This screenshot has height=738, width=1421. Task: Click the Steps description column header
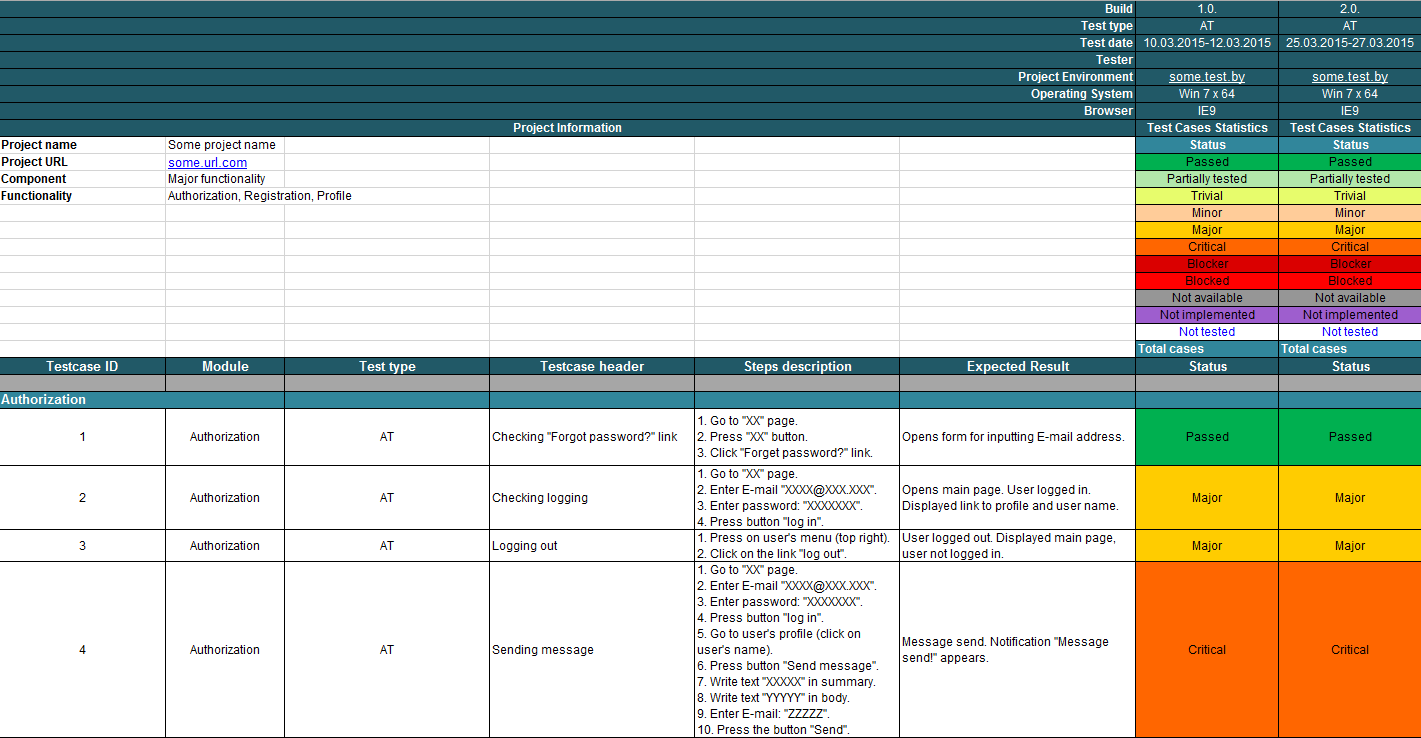click(797, 366)
